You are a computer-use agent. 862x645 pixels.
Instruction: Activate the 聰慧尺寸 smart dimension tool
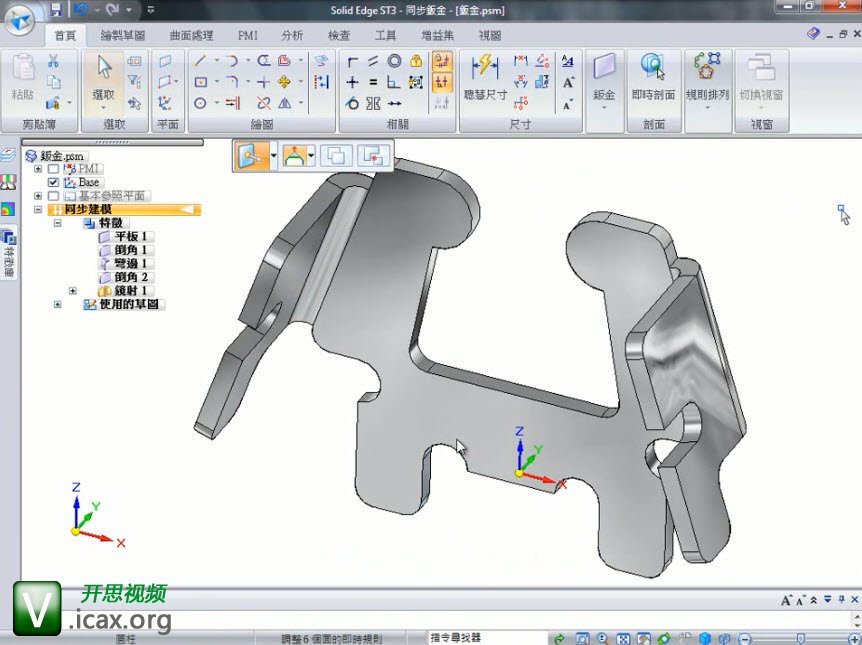(485, 77)
